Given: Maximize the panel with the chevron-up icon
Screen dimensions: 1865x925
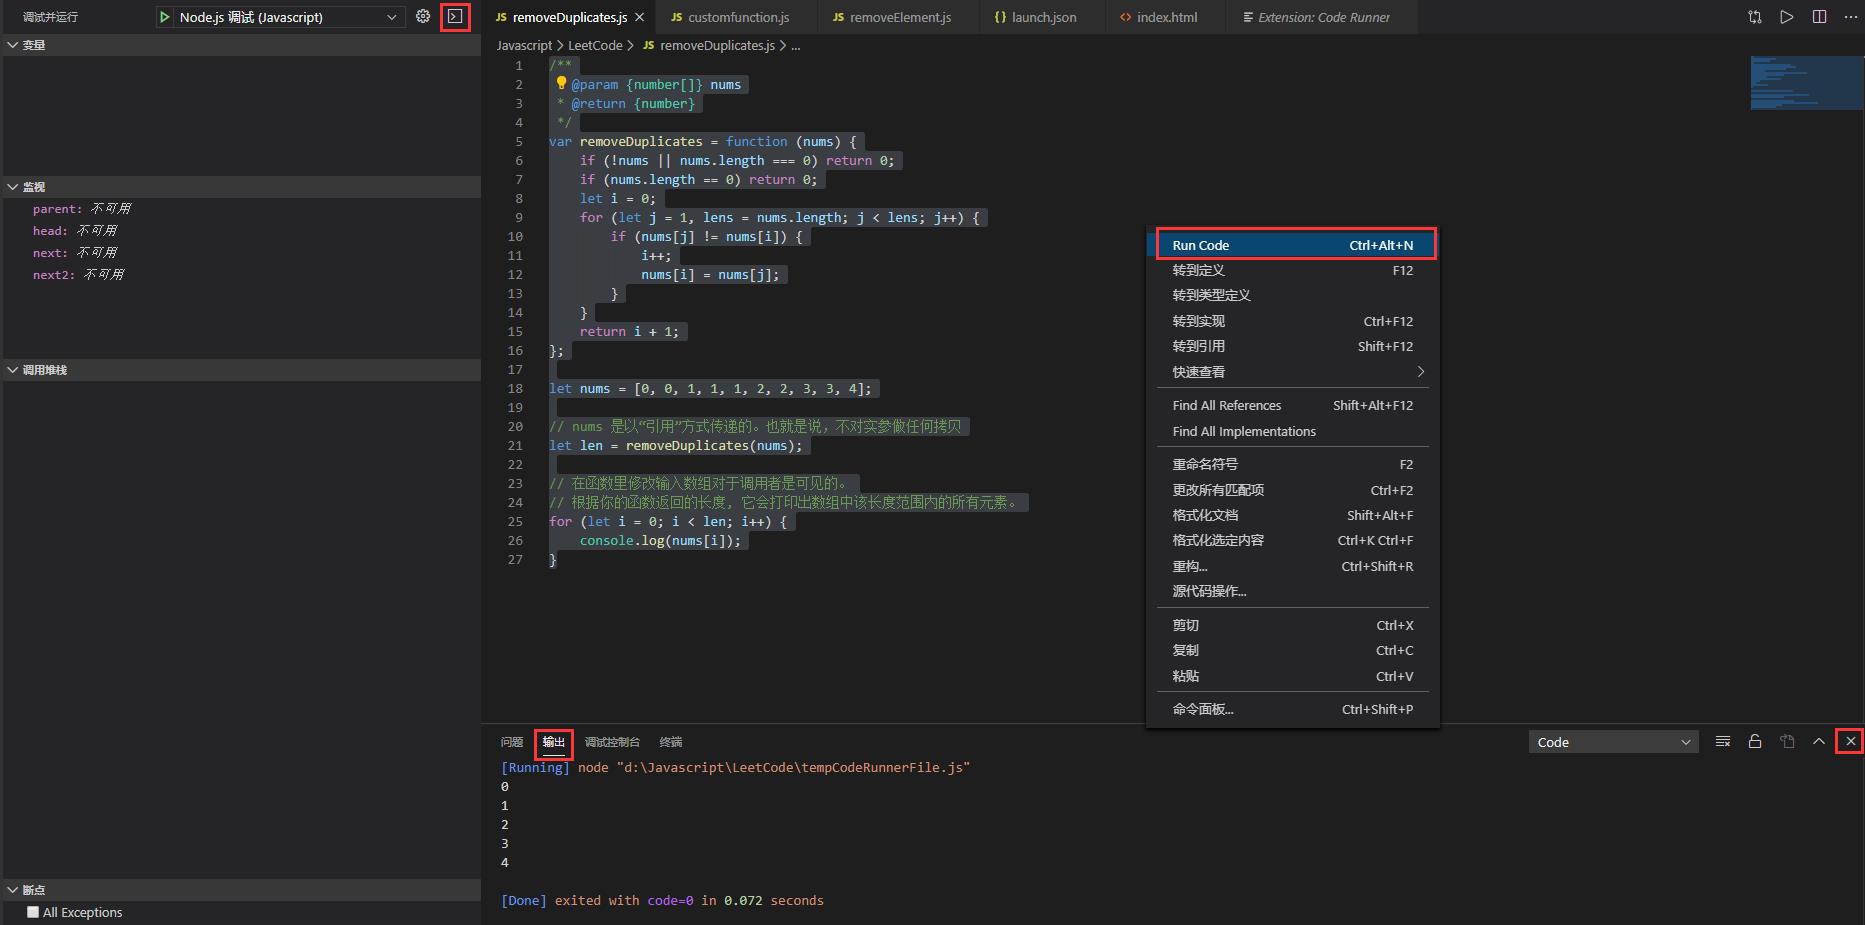Looking at the screenshot, I should (1819, 742).
